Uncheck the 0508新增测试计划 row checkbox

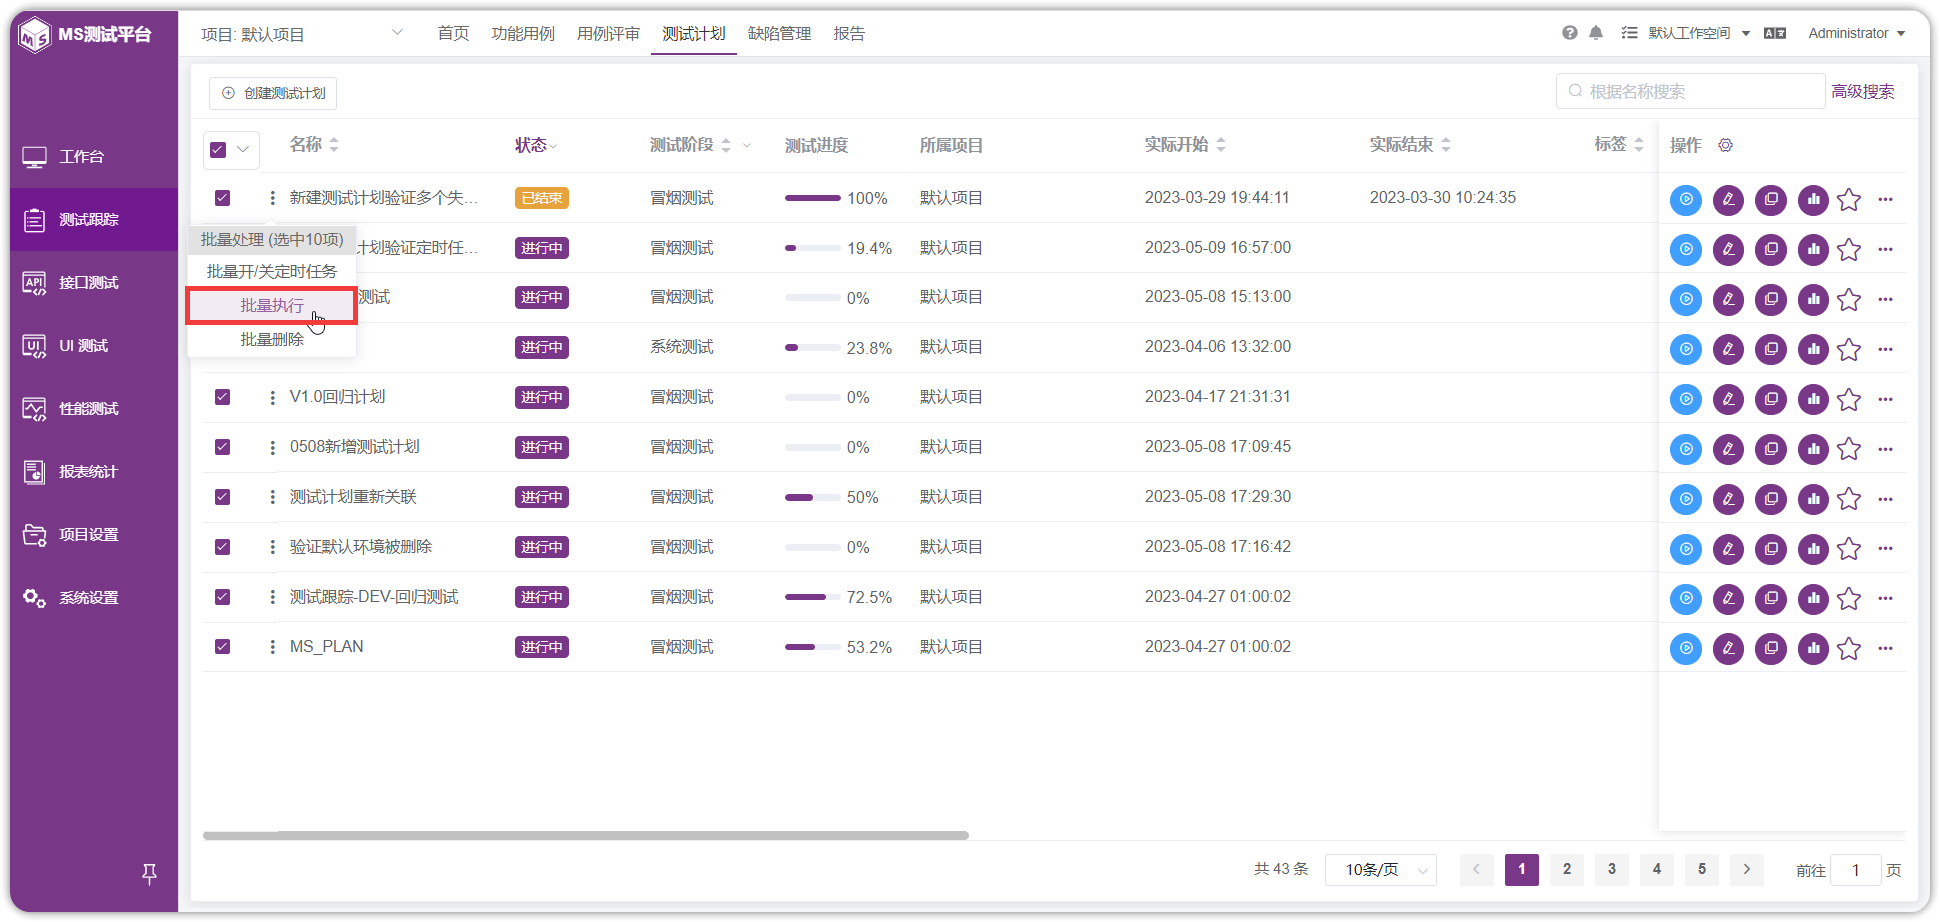pos(222,447)
